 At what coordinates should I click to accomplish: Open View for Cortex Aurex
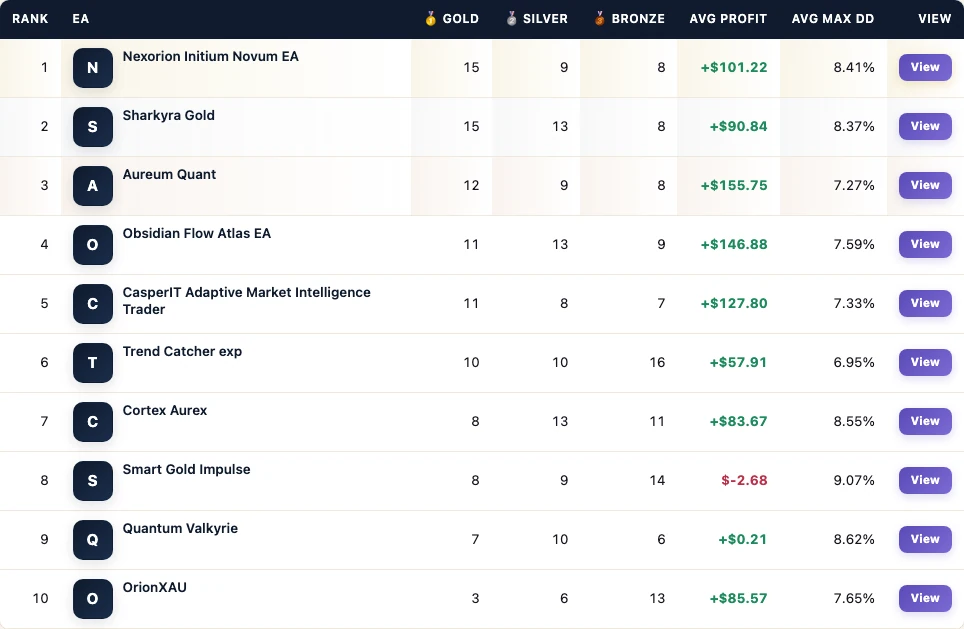tap(925, 421)
